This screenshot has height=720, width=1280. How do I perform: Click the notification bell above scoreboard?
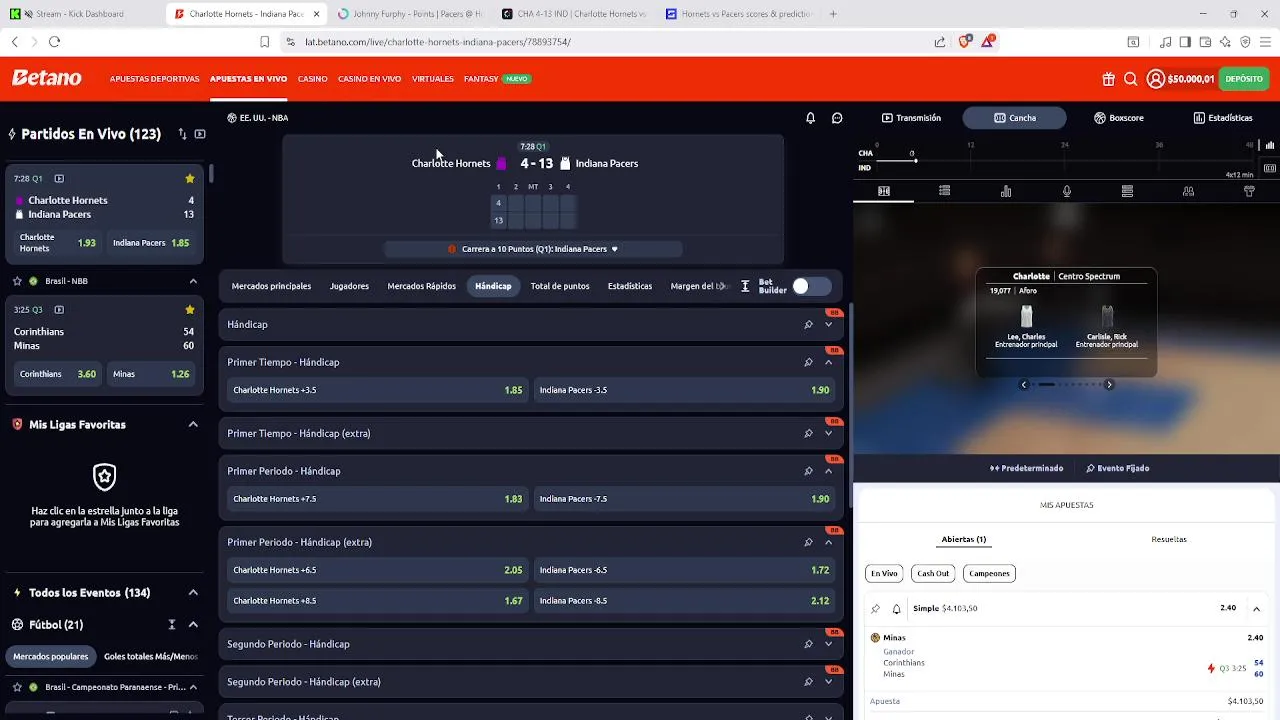[x=810, y=118]
